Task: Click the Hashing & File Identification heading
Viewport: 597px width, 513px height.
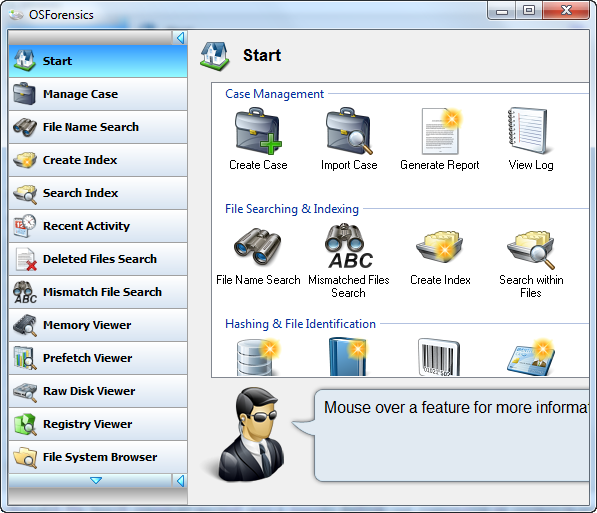Action: pos(300,324)
